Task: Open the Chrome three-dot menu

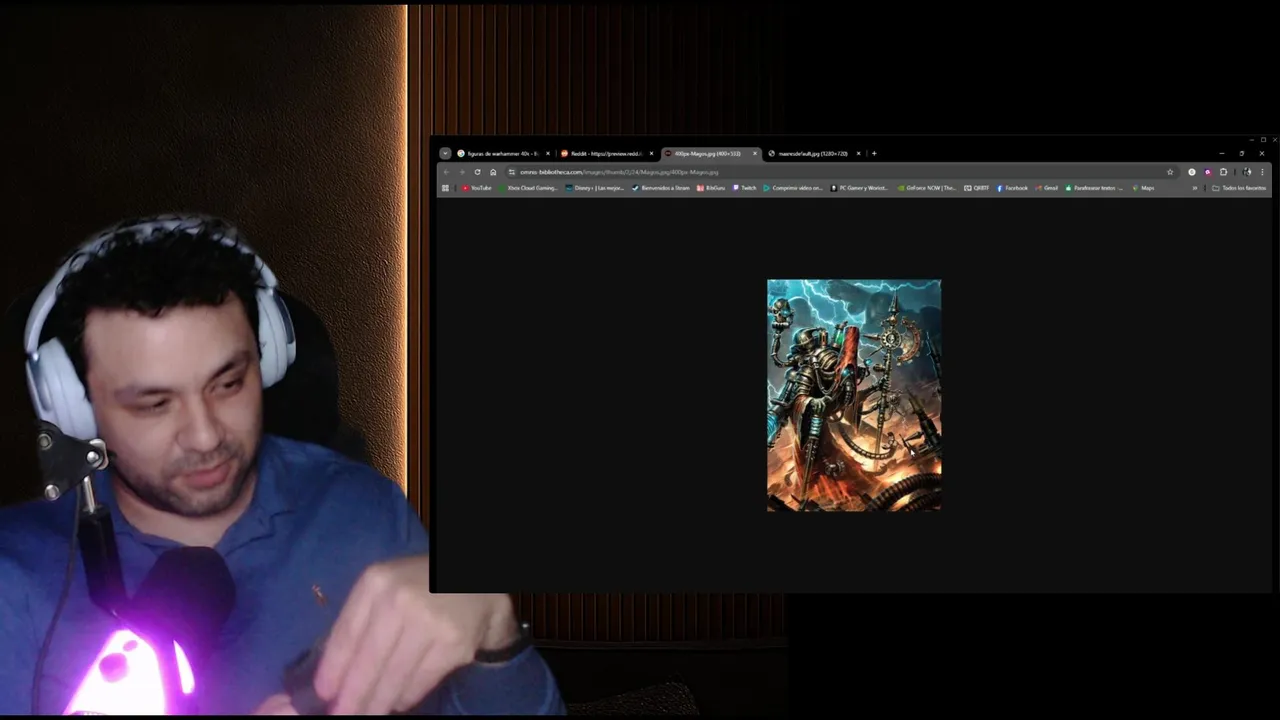Action: pyautogui.click(x=1262, y=172)
